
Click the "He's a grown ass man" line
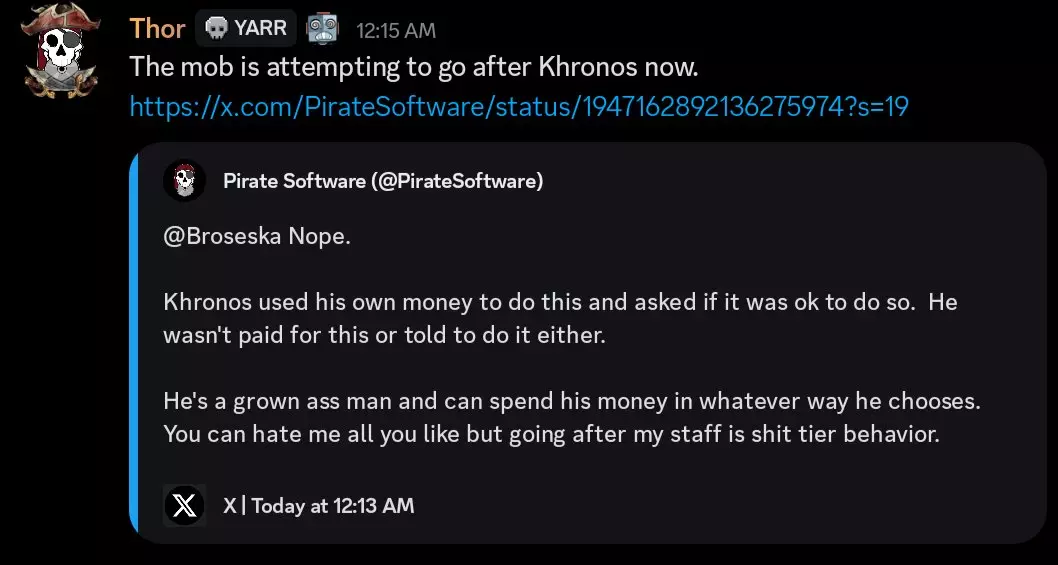click(572, 402)
